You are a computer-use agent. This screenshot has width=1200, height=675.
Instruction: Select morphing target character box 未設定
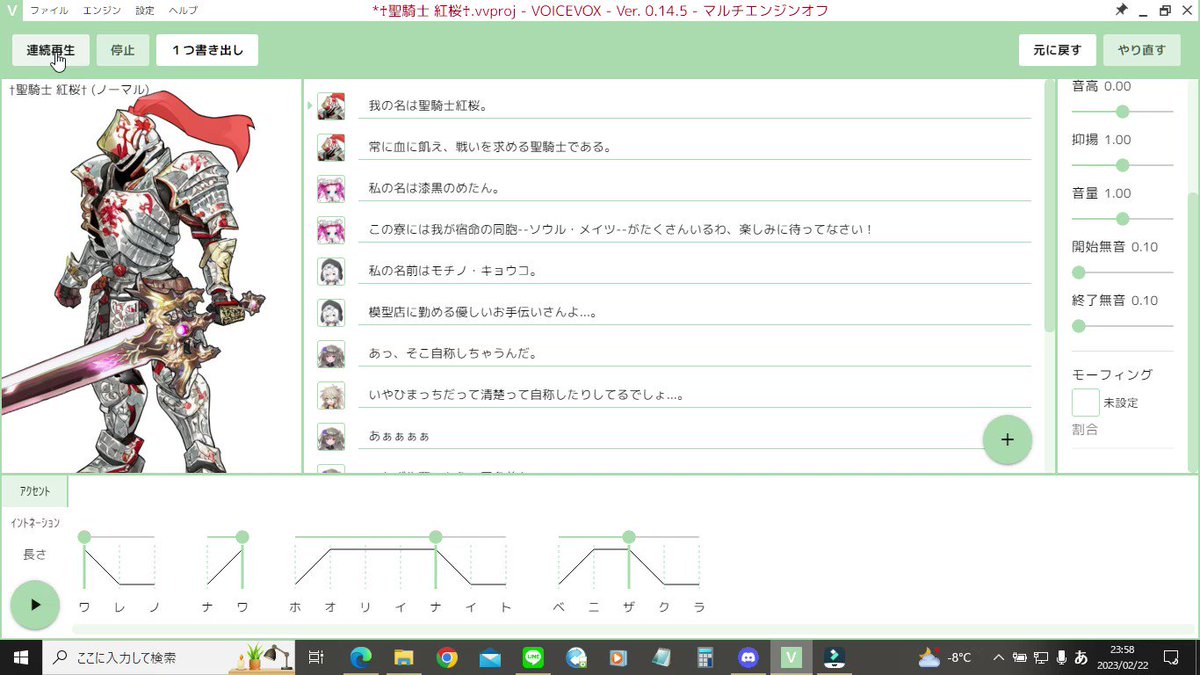(1085, 403)
